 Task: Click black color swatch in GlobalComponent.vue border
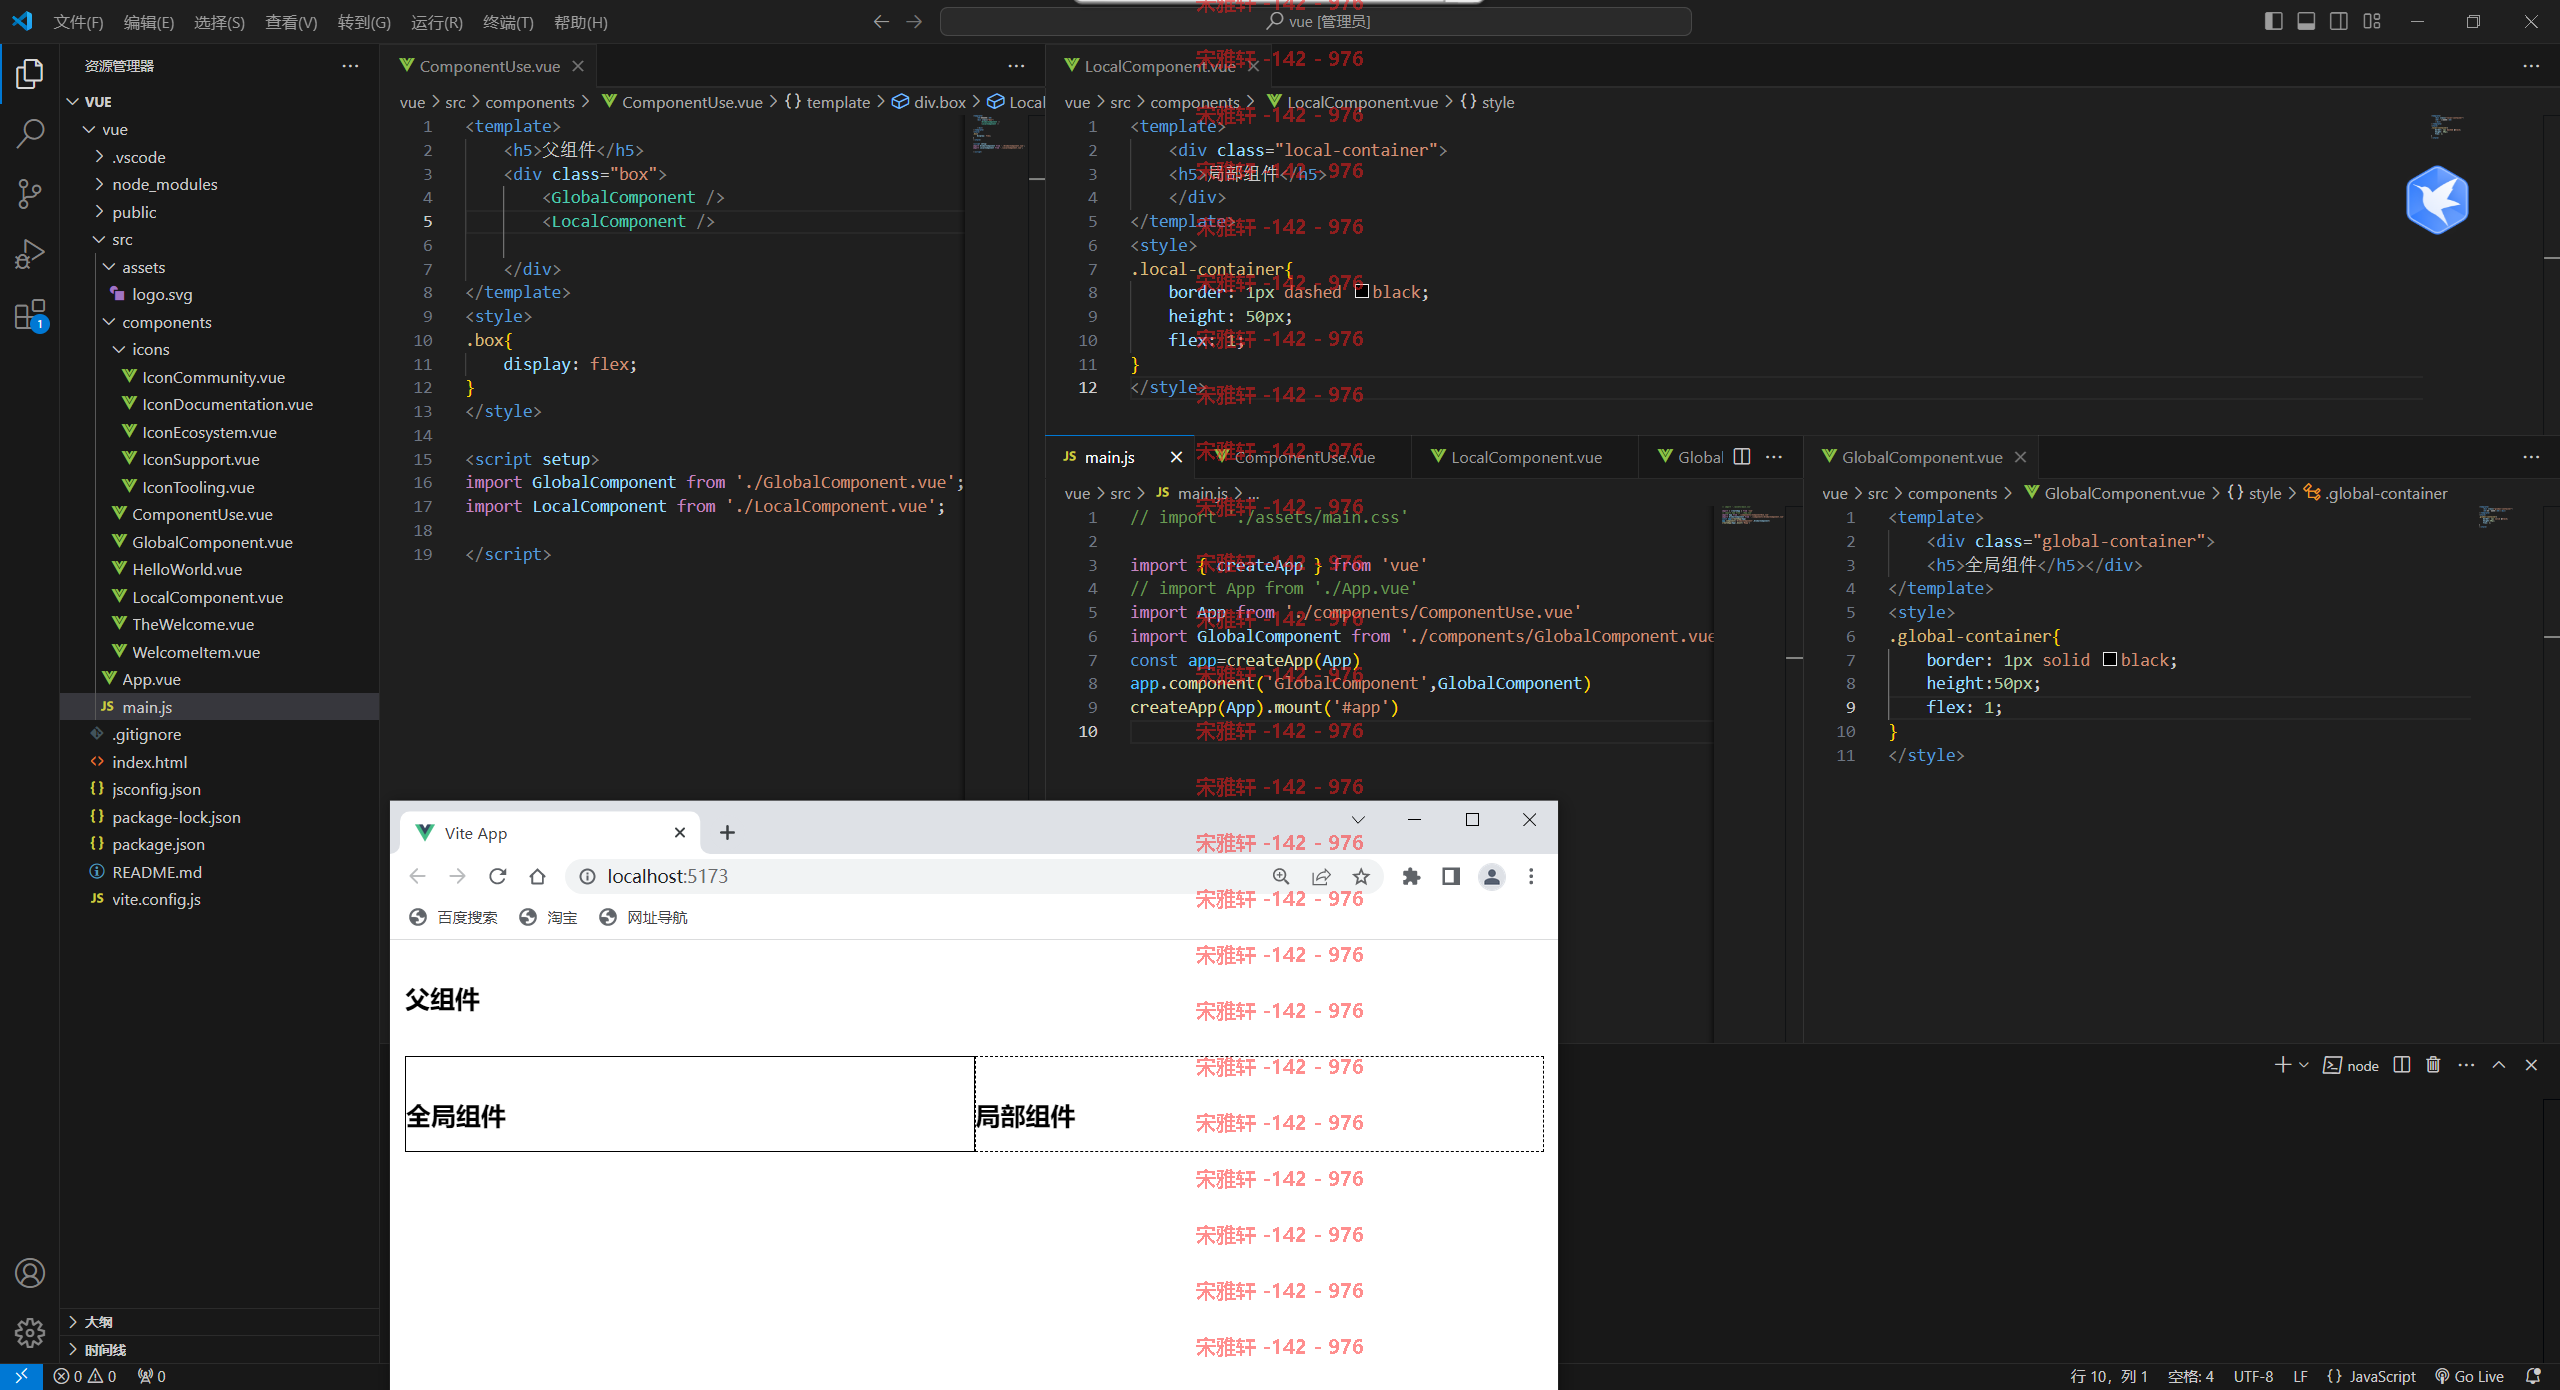tap(2110, 659)
